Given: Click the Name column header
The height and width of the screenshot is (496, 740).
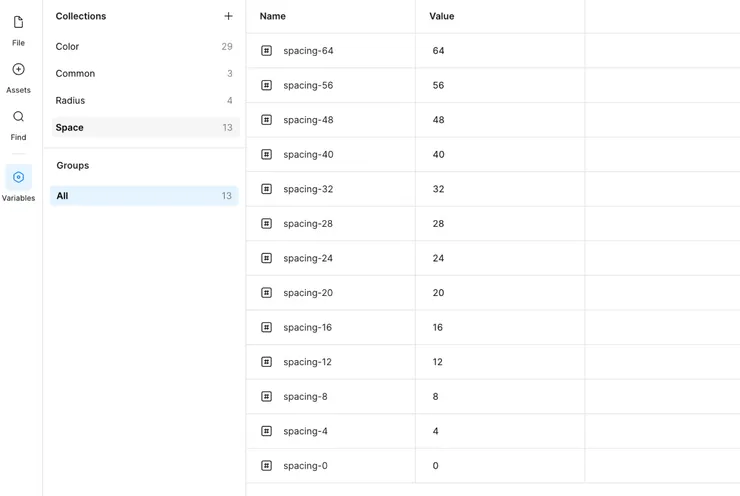Looking at the screenshot, I should click(x=273, y=16).
